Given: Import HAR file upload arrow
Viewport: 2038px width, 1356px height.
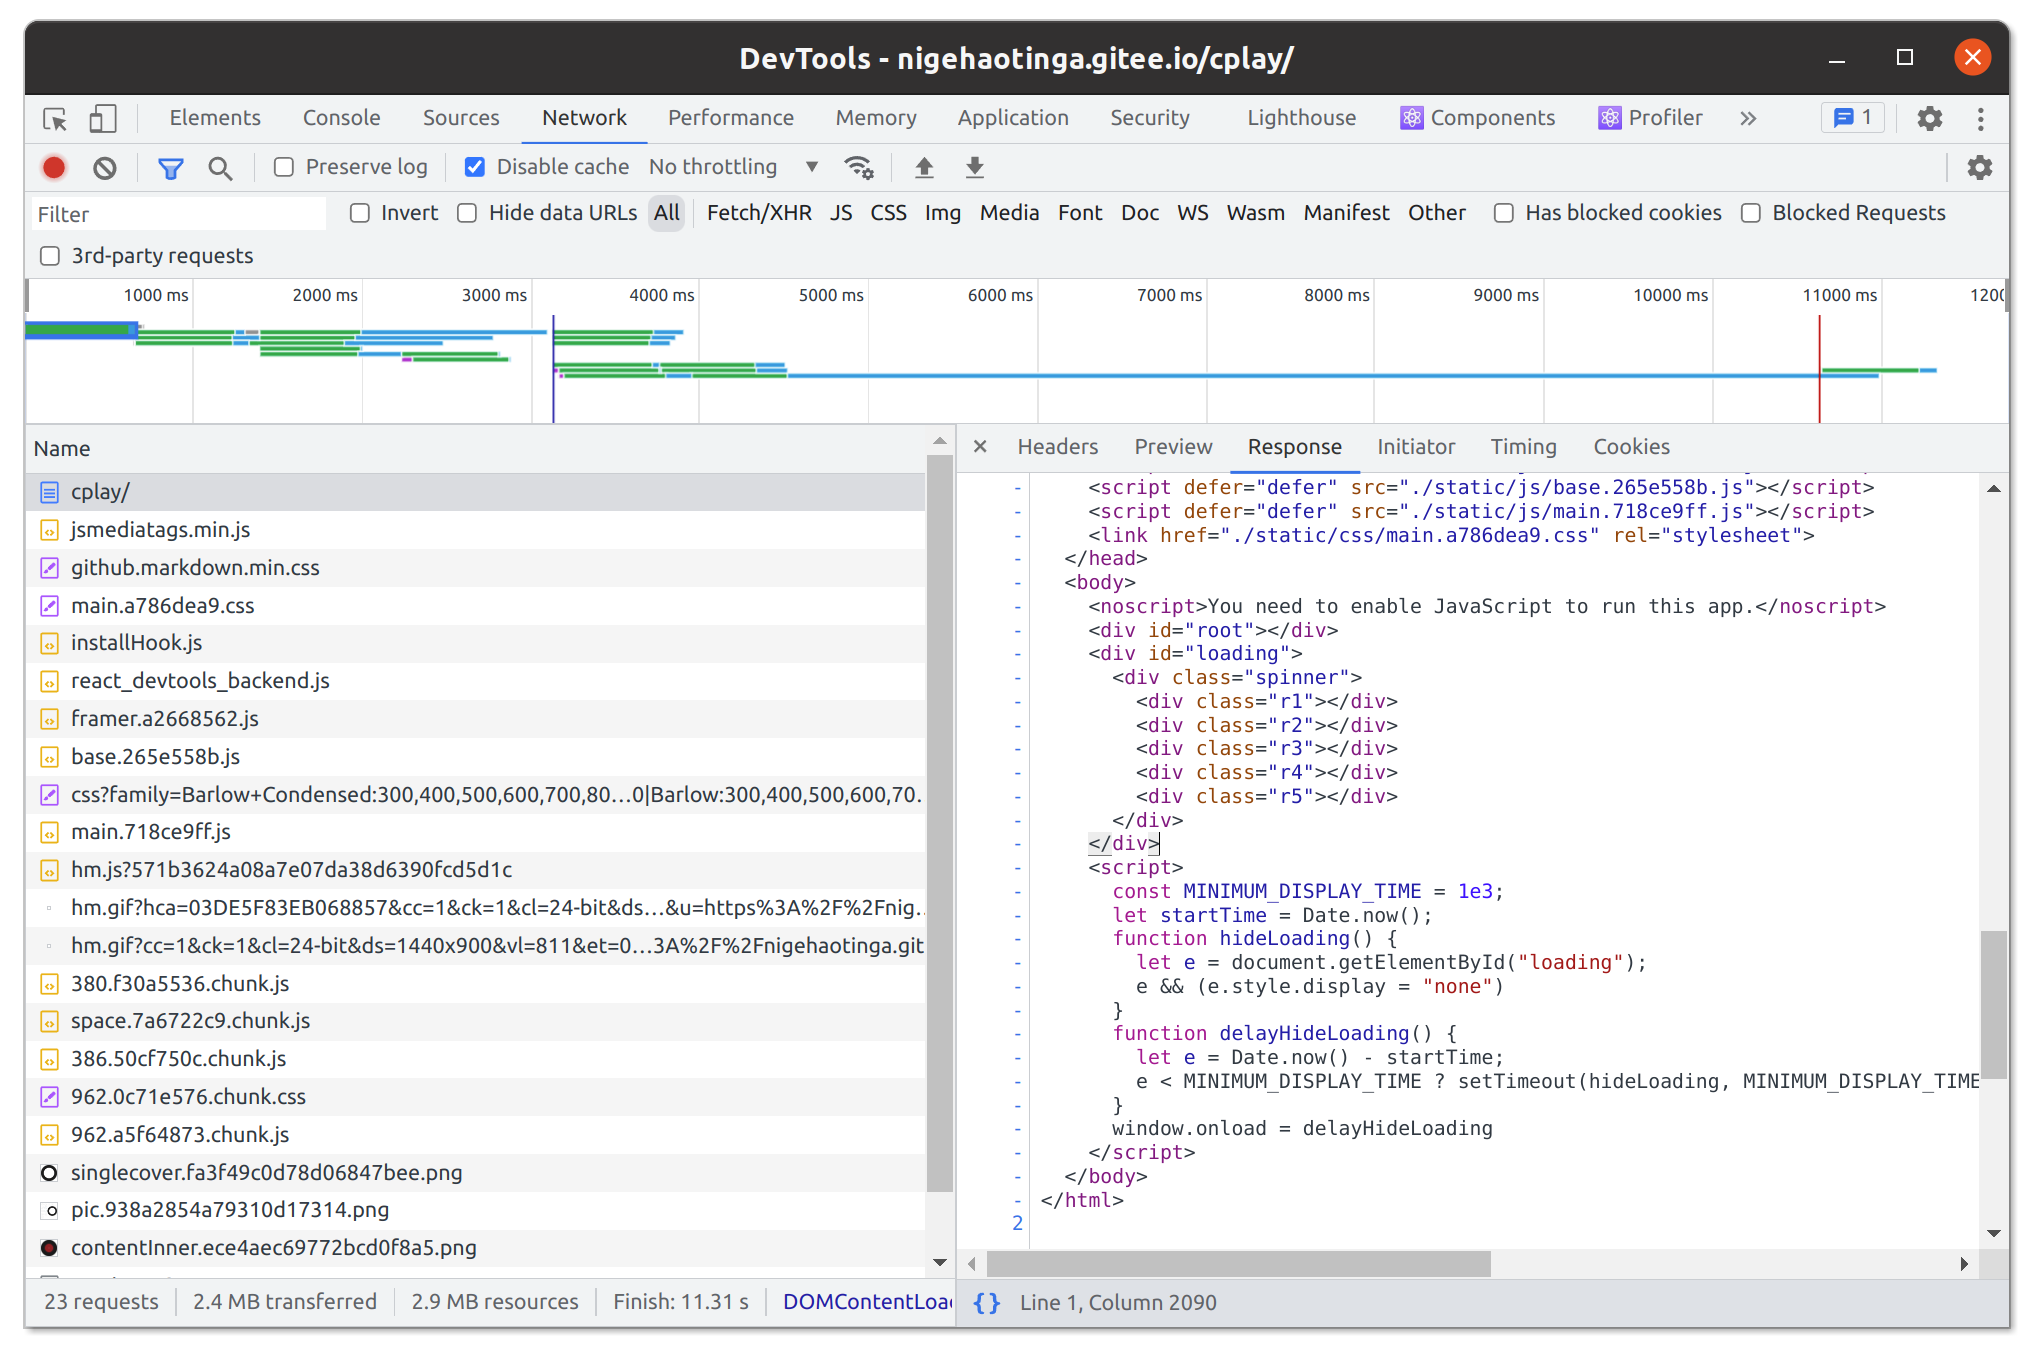Looking at the screenshot, I should click(924, 168).
